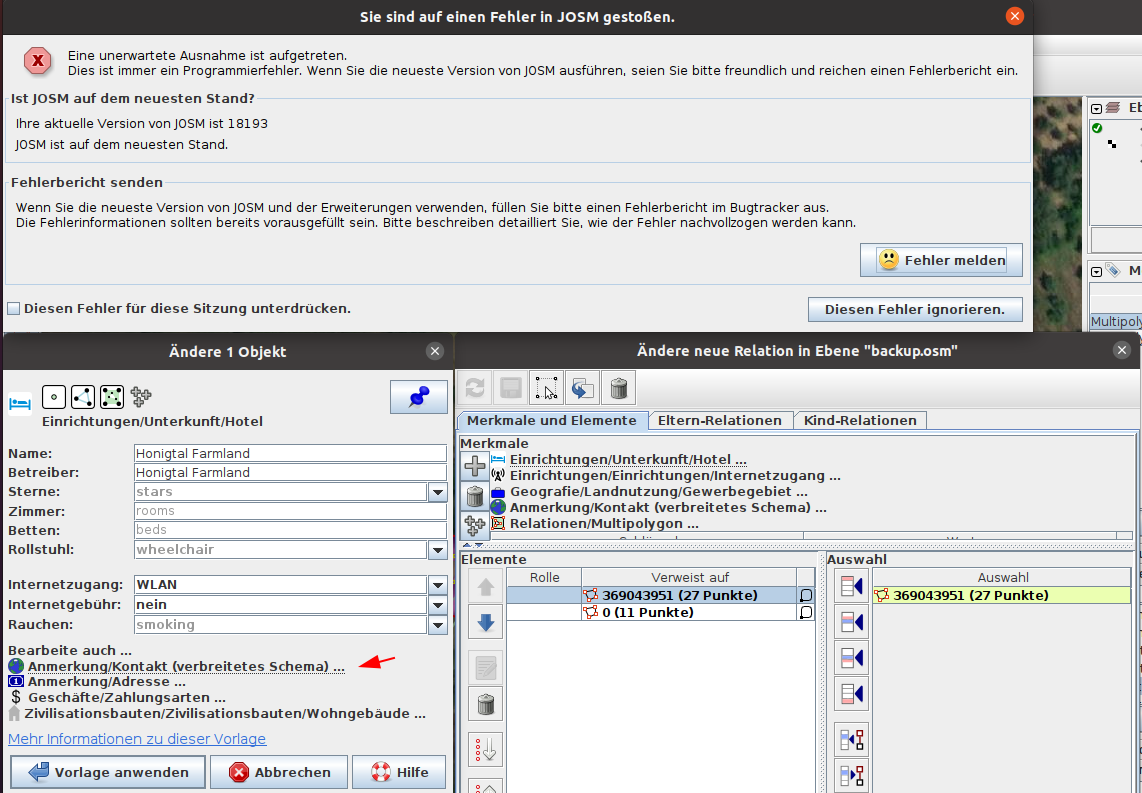Viewport: 1142px width, 793px height.
Task: Click the duplicate relation icon
Action: point(582,388)
